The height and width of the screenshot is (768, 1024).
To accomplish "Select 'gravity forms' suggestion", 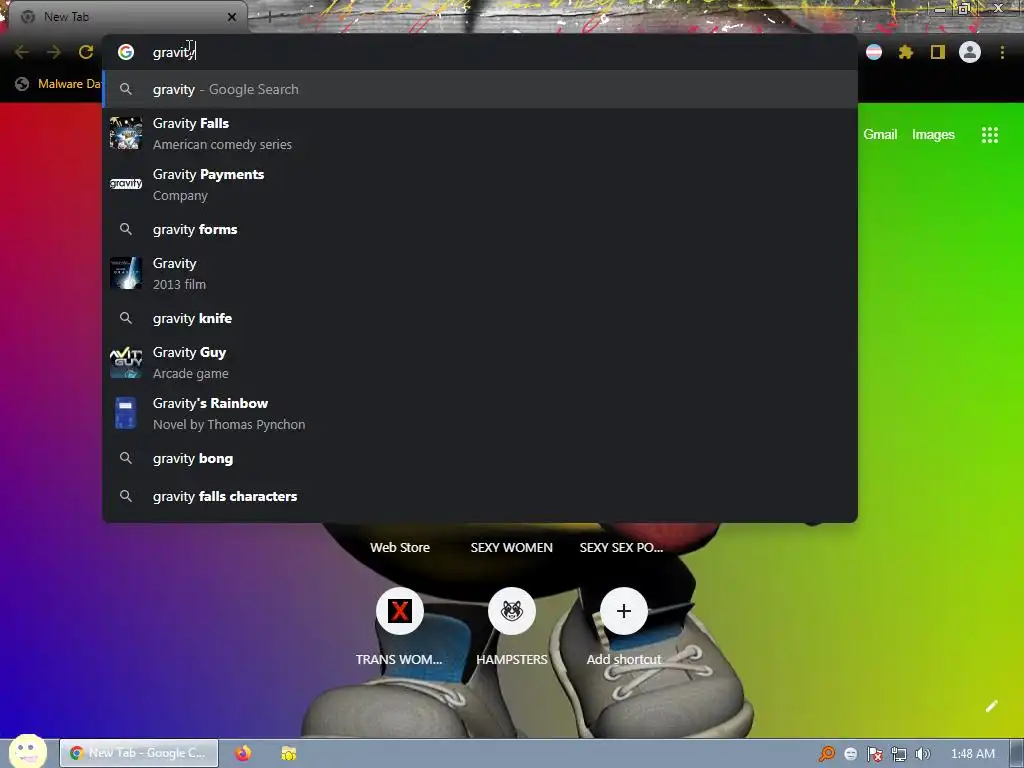I will [479, 229].
